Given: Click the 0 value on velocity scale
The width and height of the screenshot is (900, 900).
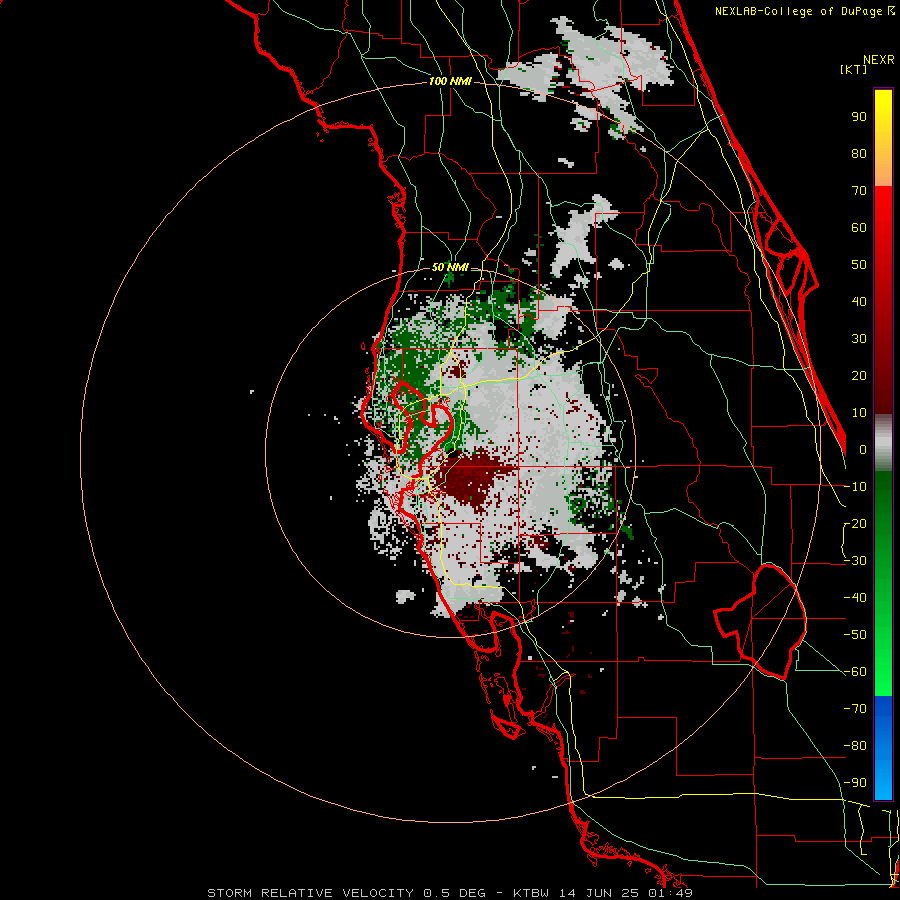Looking at the screenshot, I should pos(863,449).
